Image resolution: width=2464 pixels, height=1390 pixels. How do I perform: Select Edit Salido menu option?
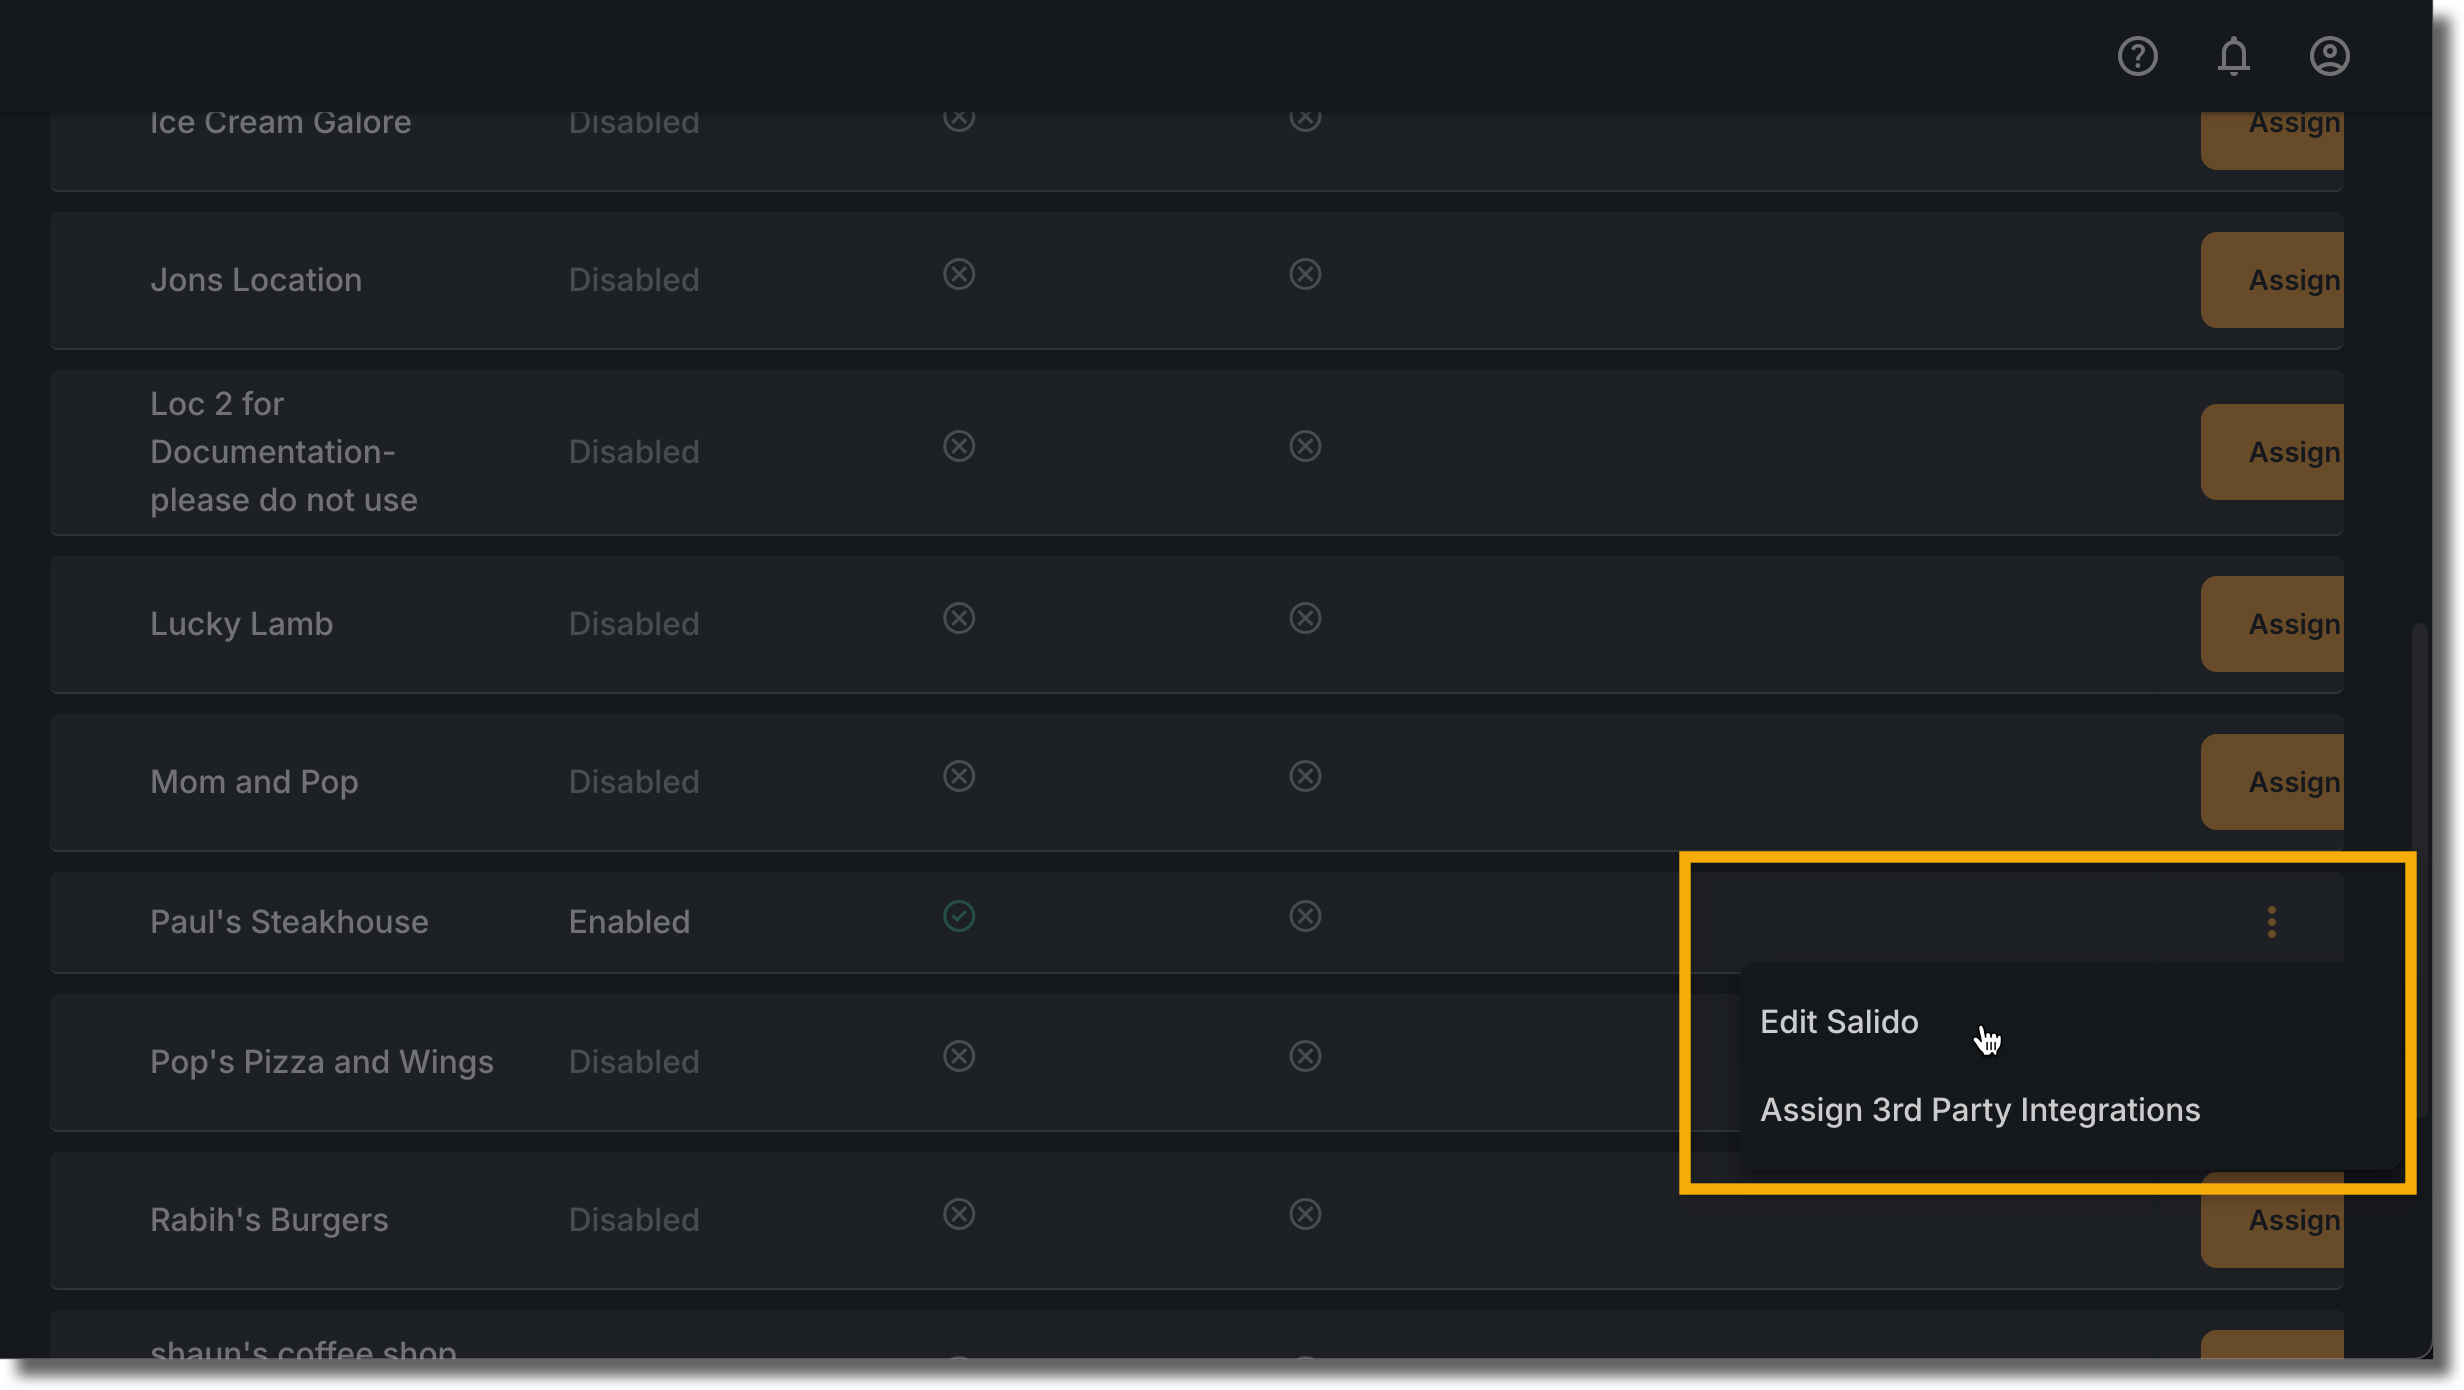pos(1838,1022)
